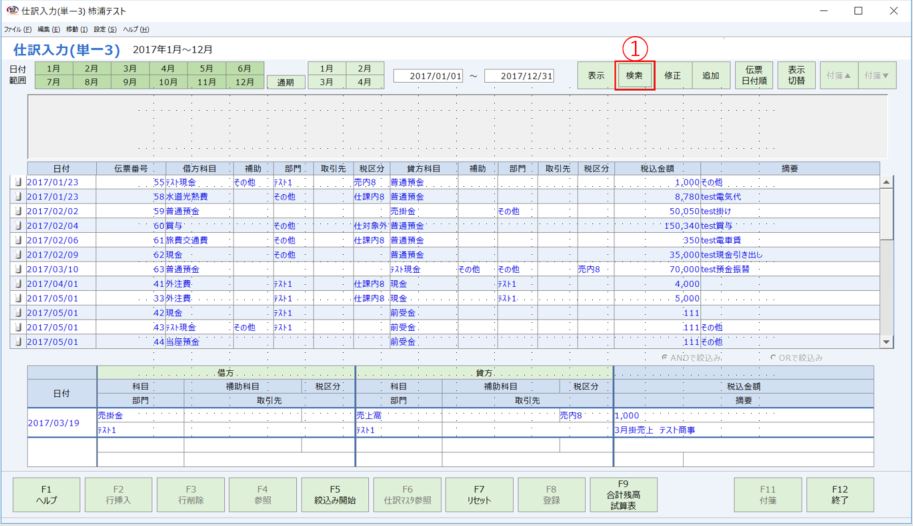Click the 表示 button
Viewport: 913px width, 526px height.
pyautogui.click(x=596, y=75)
